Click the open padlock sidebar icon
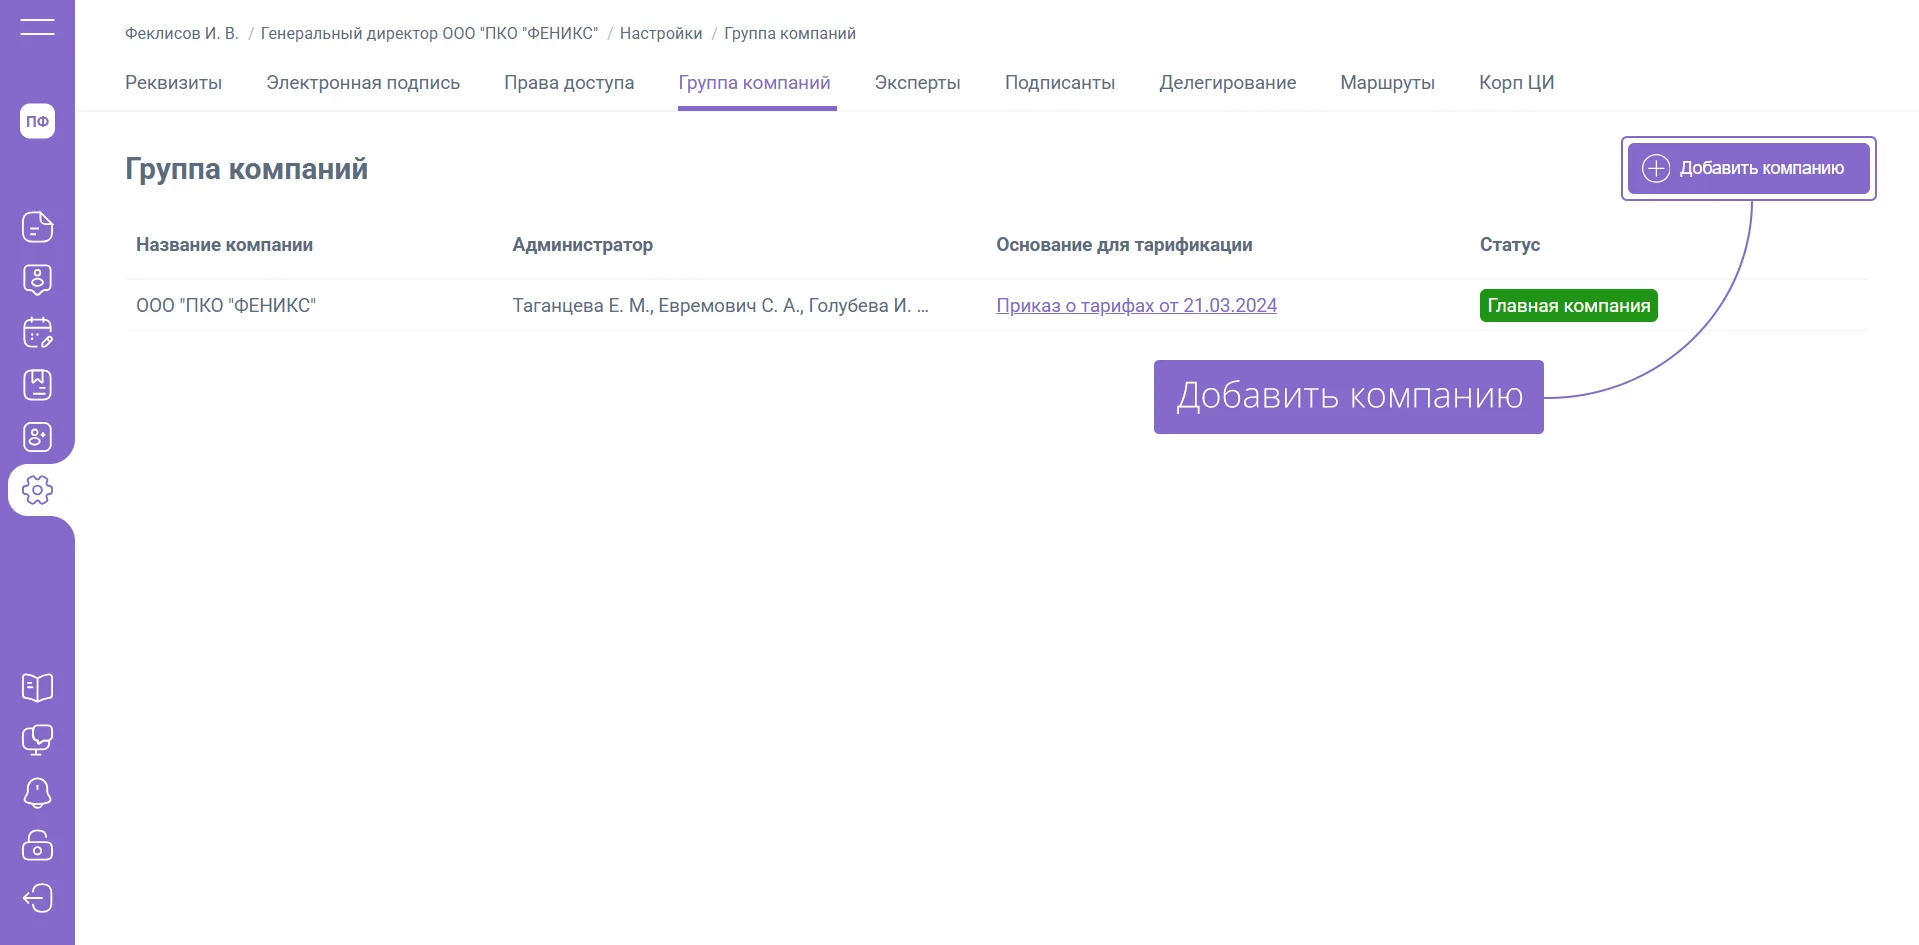This screenshot has height=945, width=1919. tap(37, 846)
